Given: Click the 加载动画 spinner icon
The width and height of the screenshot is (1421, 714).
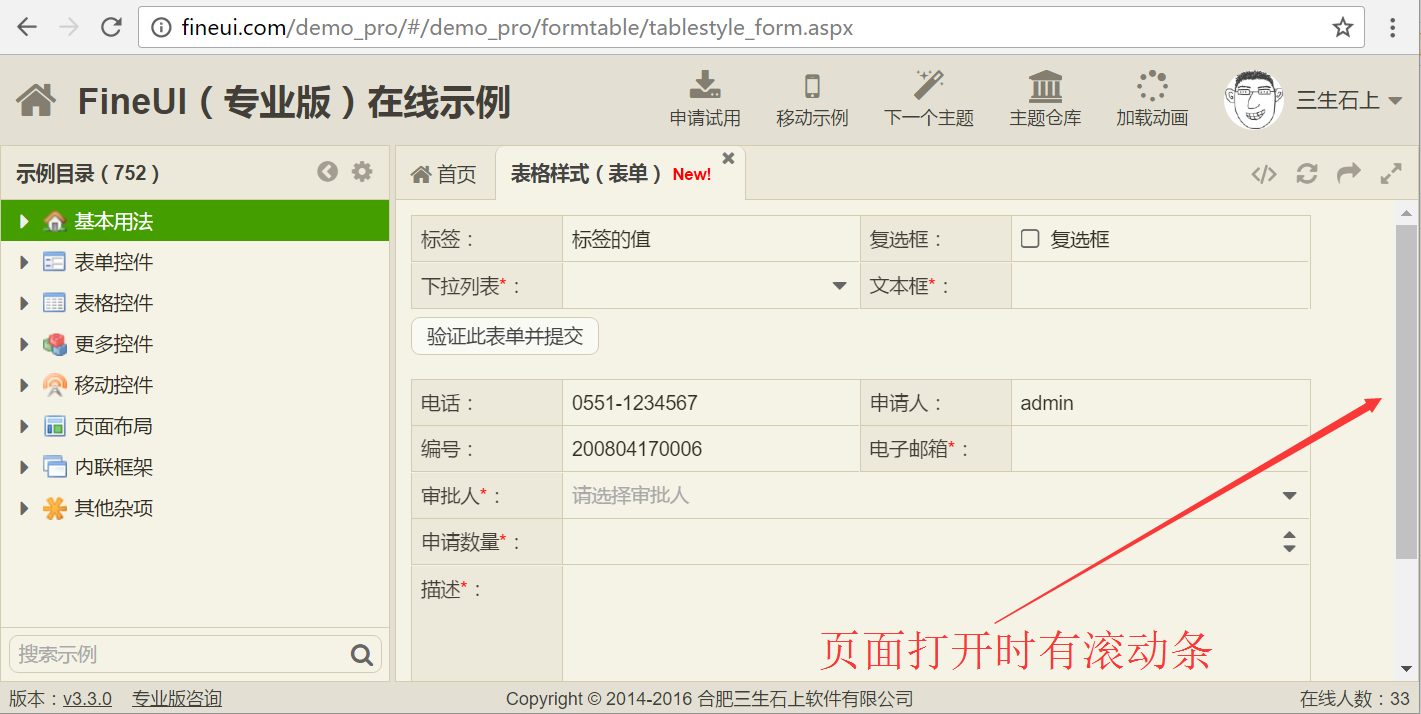Looking at the screenshot, I should [1152, 85].
